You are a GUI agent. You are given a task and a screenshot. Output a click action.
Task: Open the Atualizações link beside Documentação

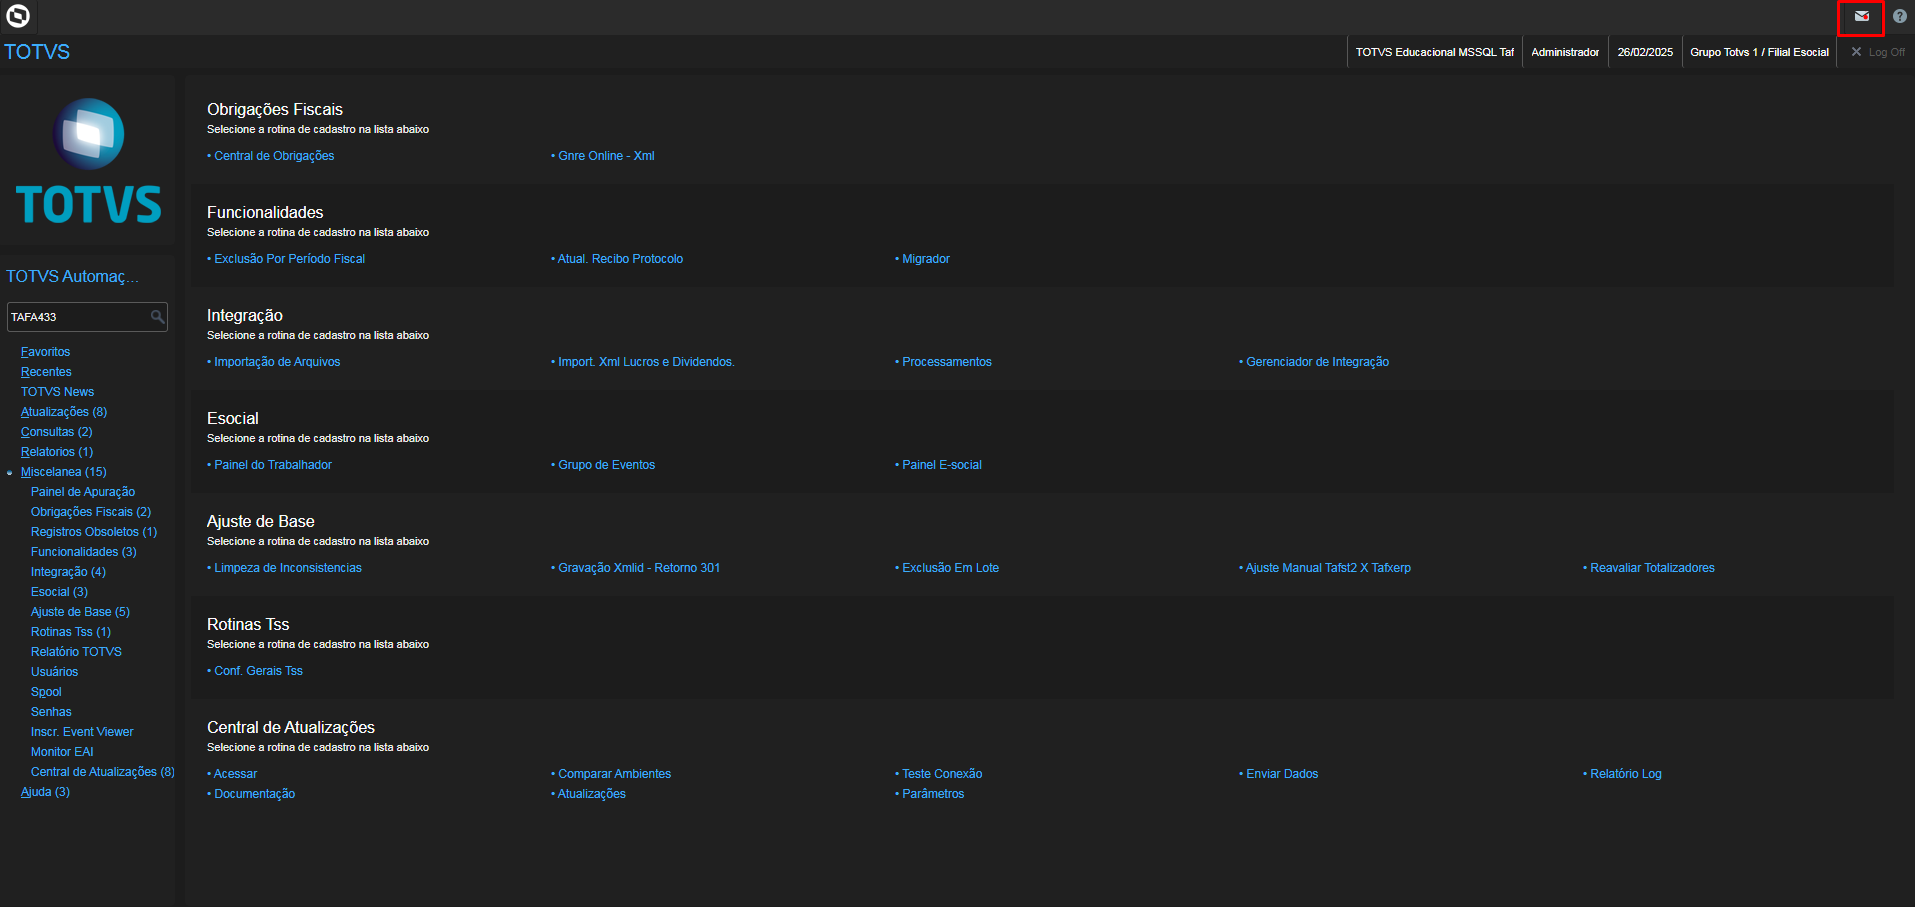coord(592,794)
